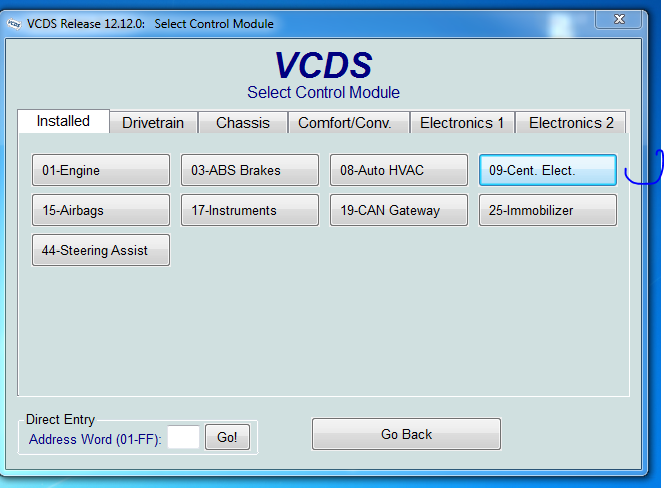664x488 pixels.
Task: Switch to the Installed tab
Action: coord(63,121)
